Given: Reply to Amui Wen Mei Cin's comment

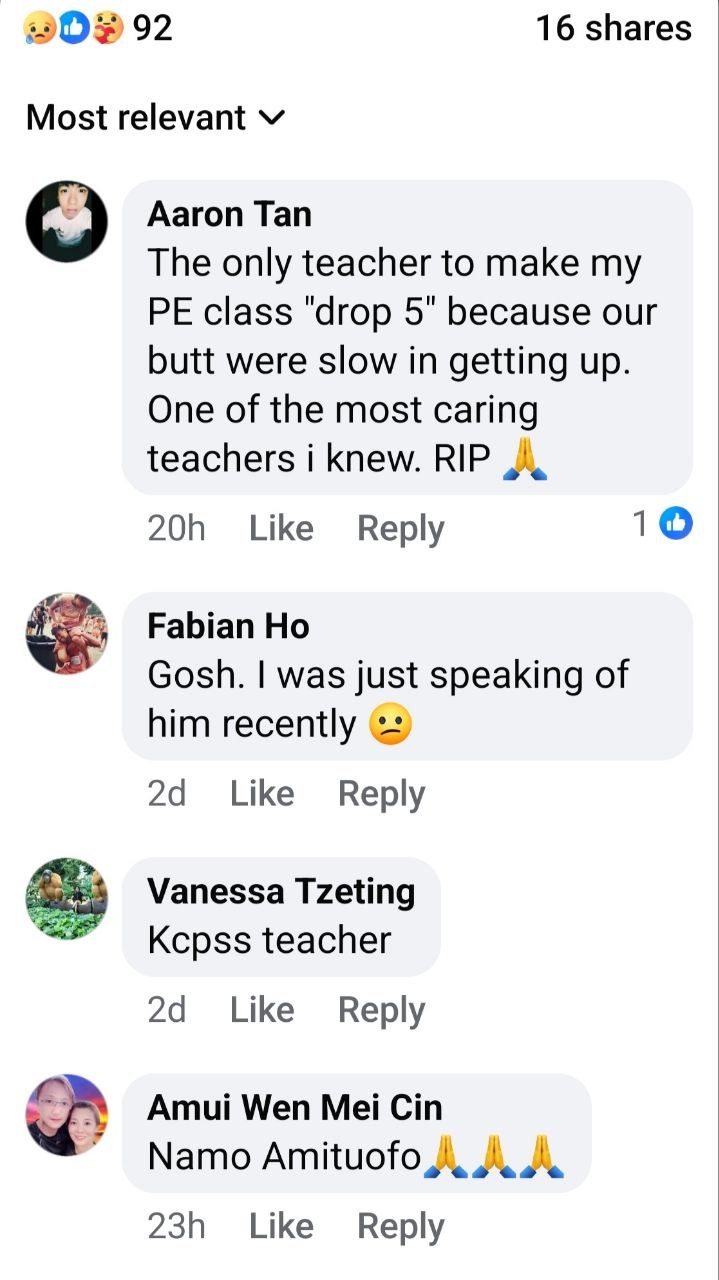Looking at the screenshot, I should pyautogui.click(x=400, y=1226).
